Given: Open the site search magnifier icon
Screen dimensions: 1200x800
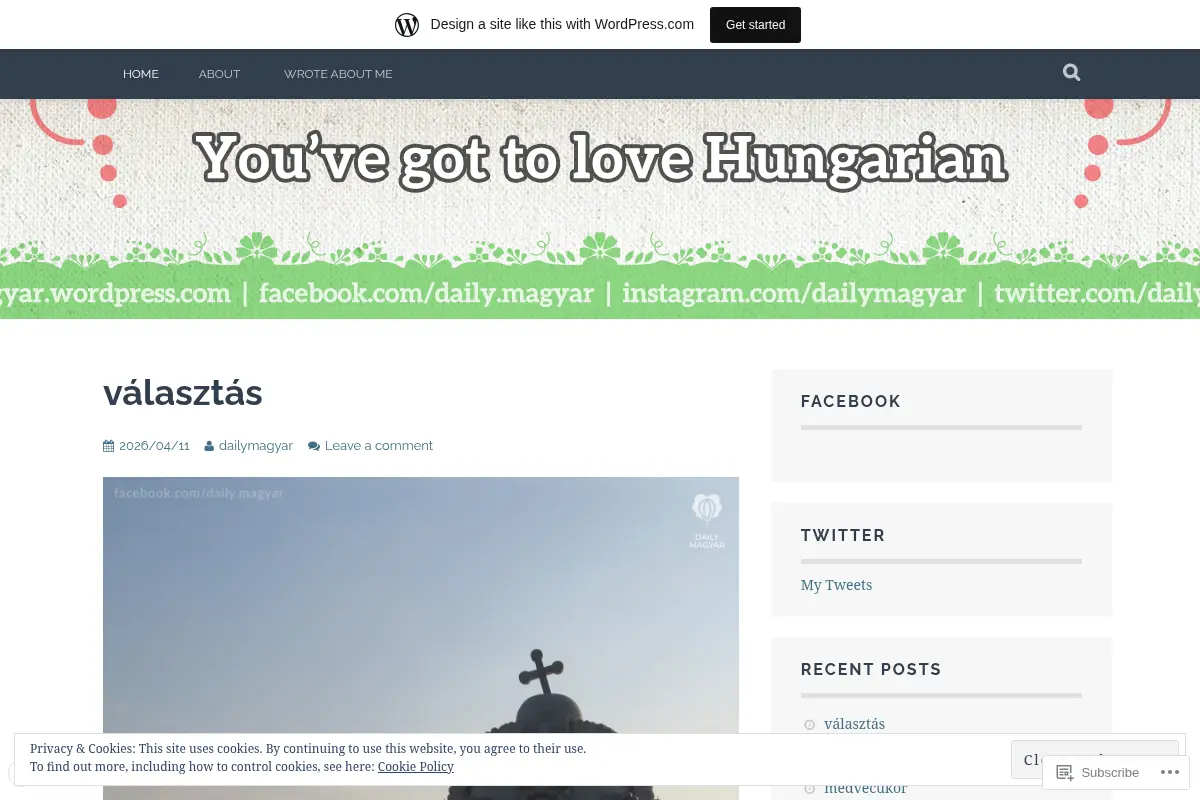Looking at the screenshot, I should (1071, 73).
